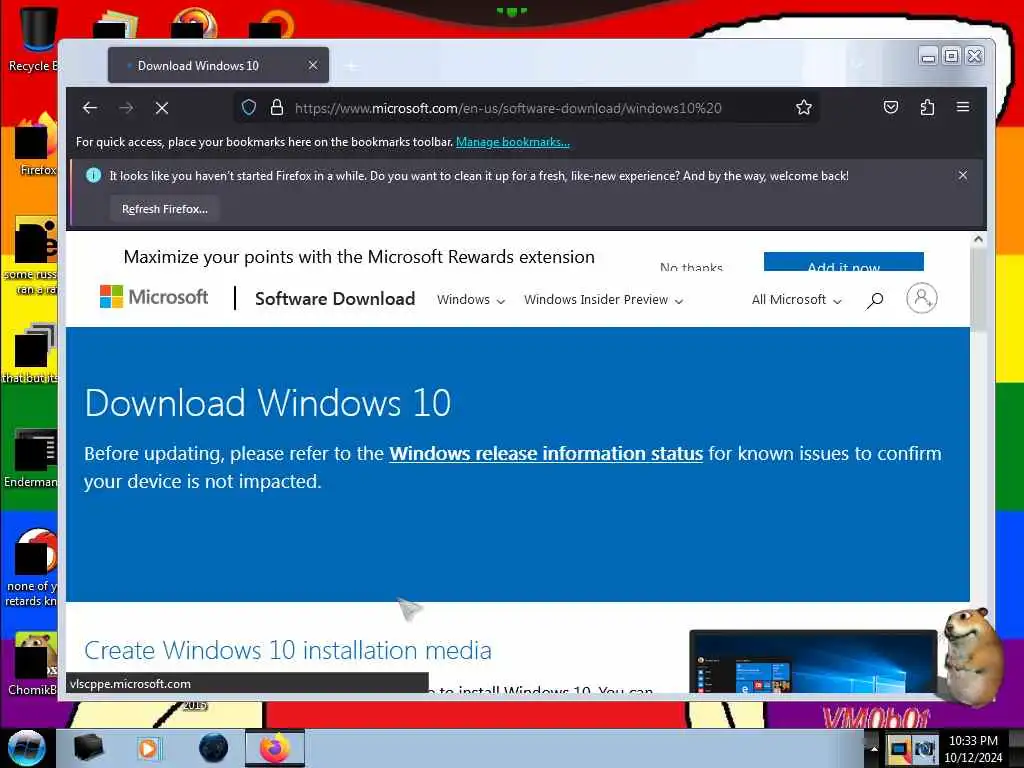Open the tracking protection shield icon
1024x768 pixels.
pyautogui.click(x=249, y=108)
